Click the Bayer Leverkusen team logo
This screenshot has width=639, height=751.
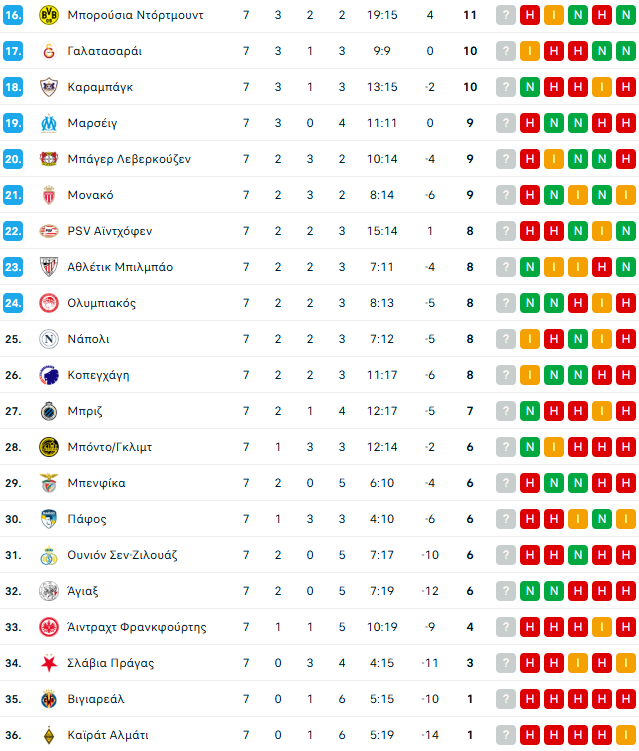point(48,159)
